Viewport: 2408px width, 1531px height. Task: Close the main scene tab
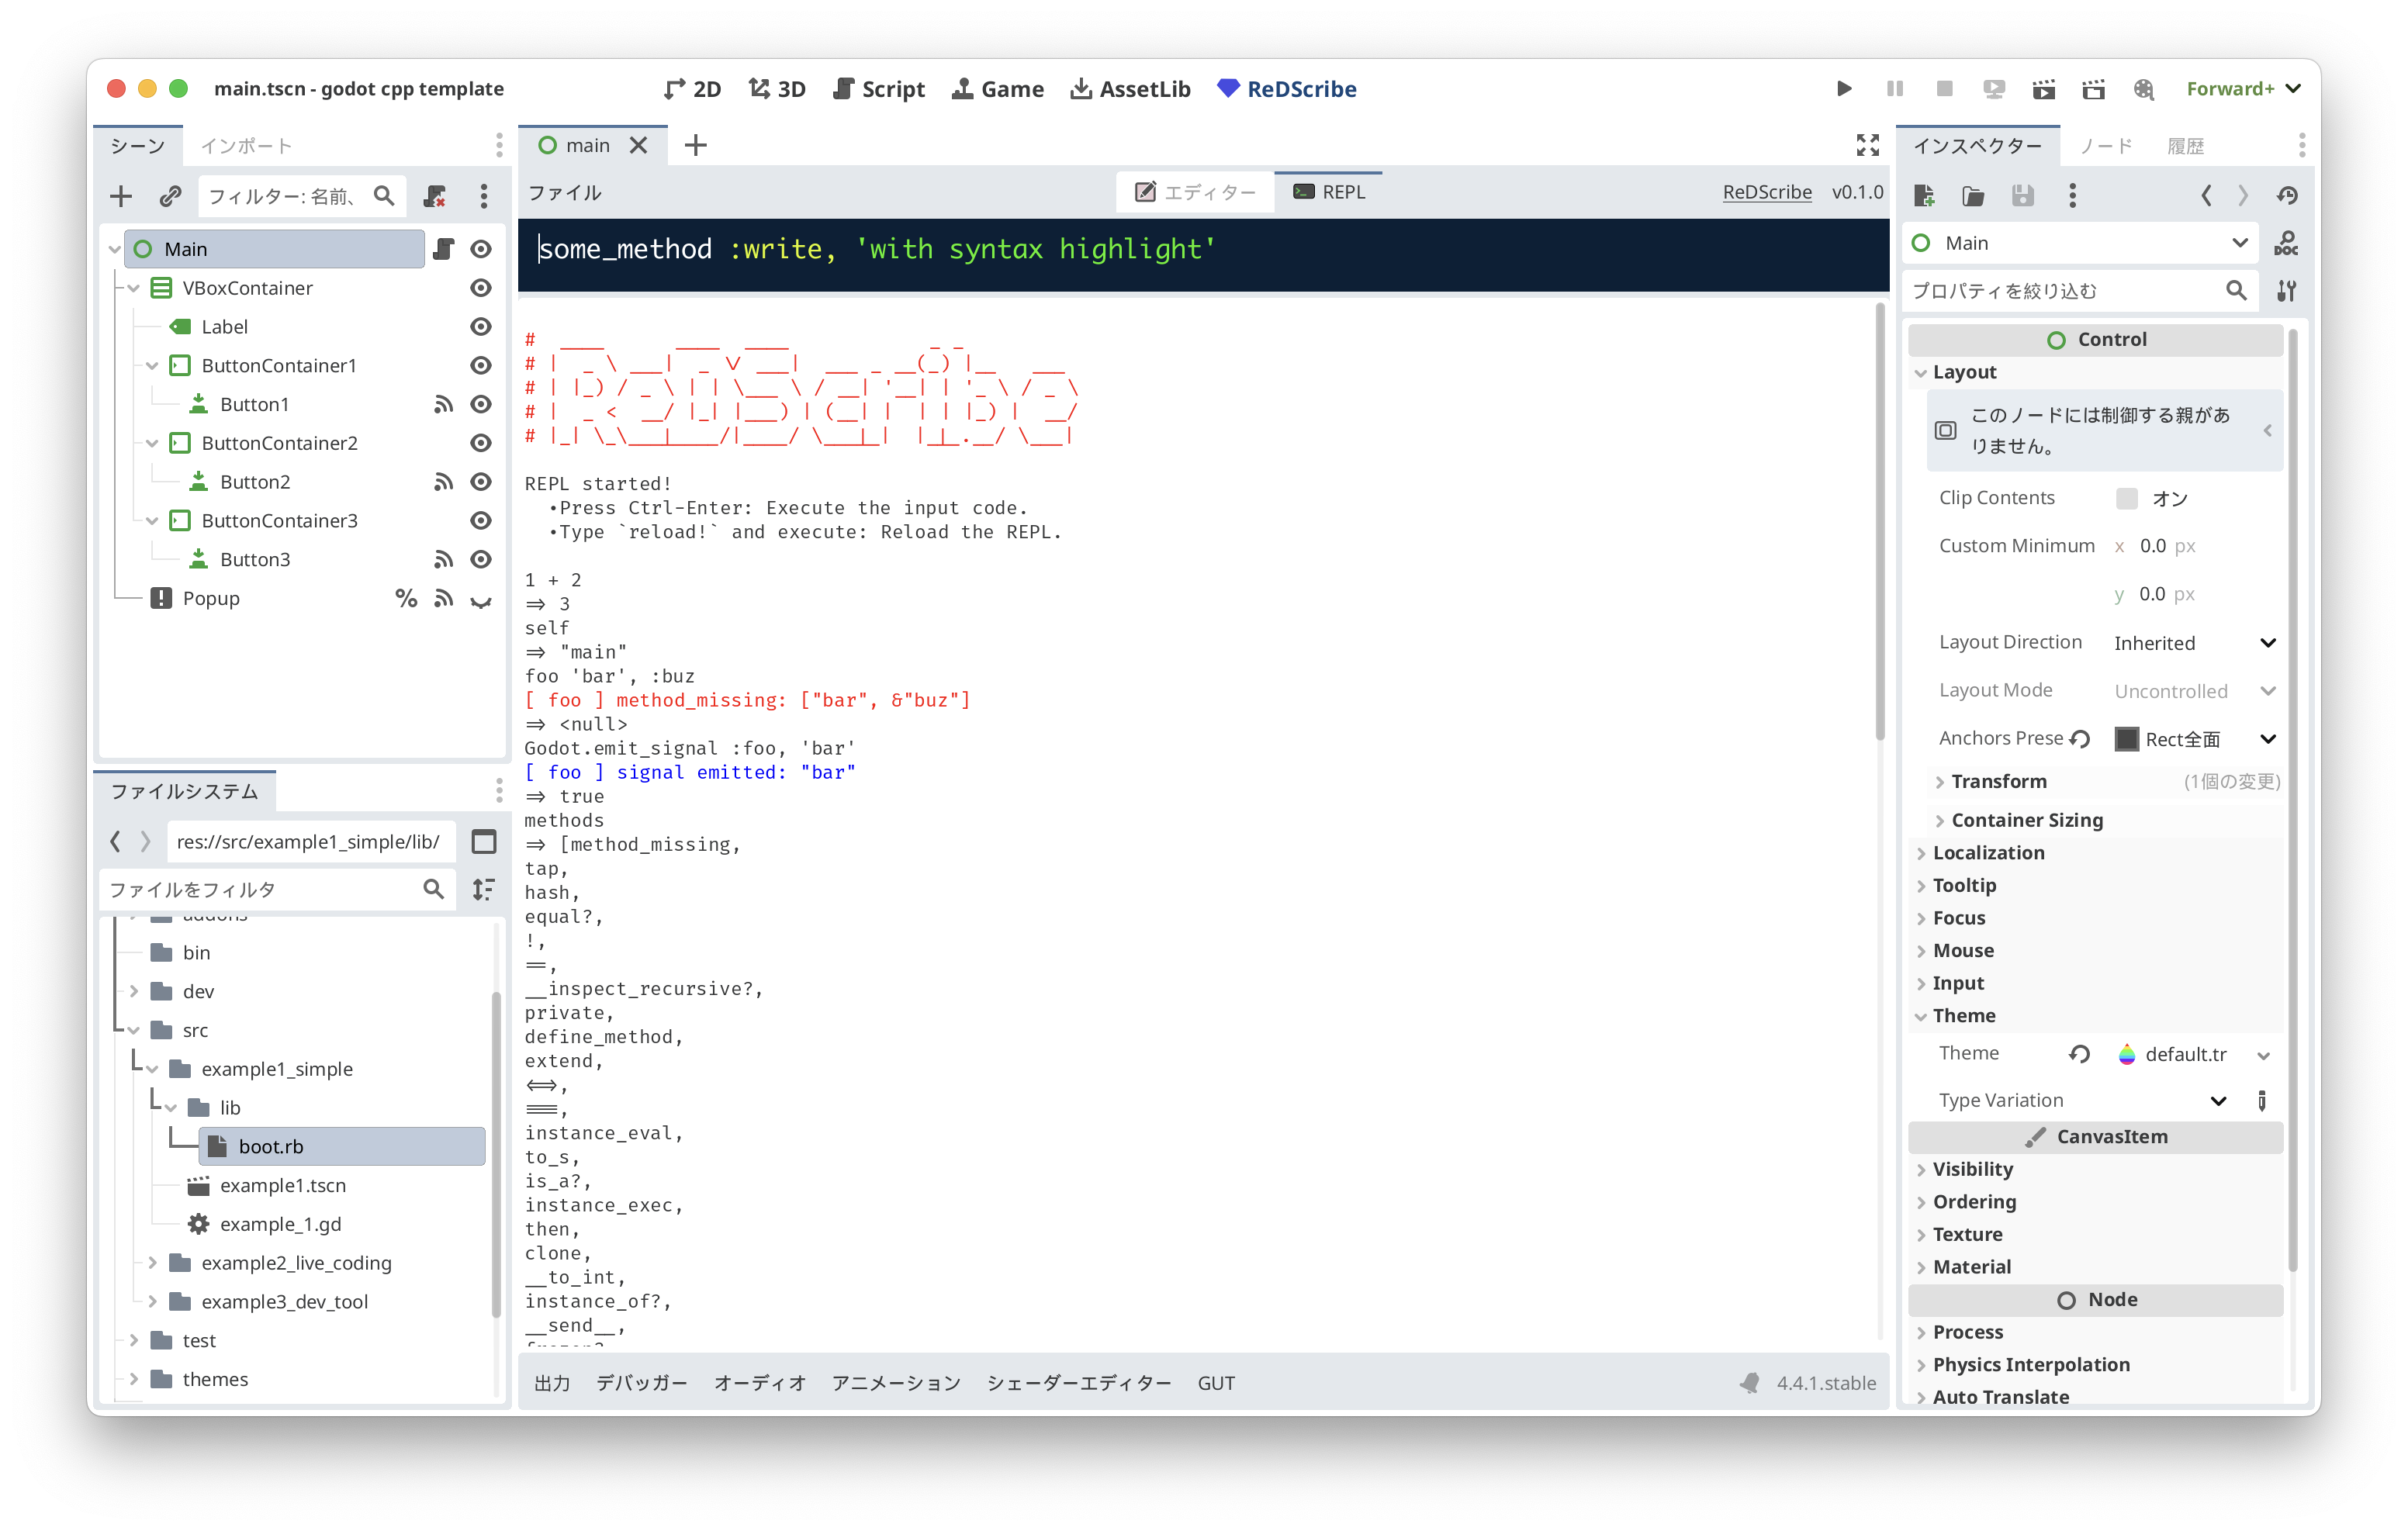(x=639, y=146)
